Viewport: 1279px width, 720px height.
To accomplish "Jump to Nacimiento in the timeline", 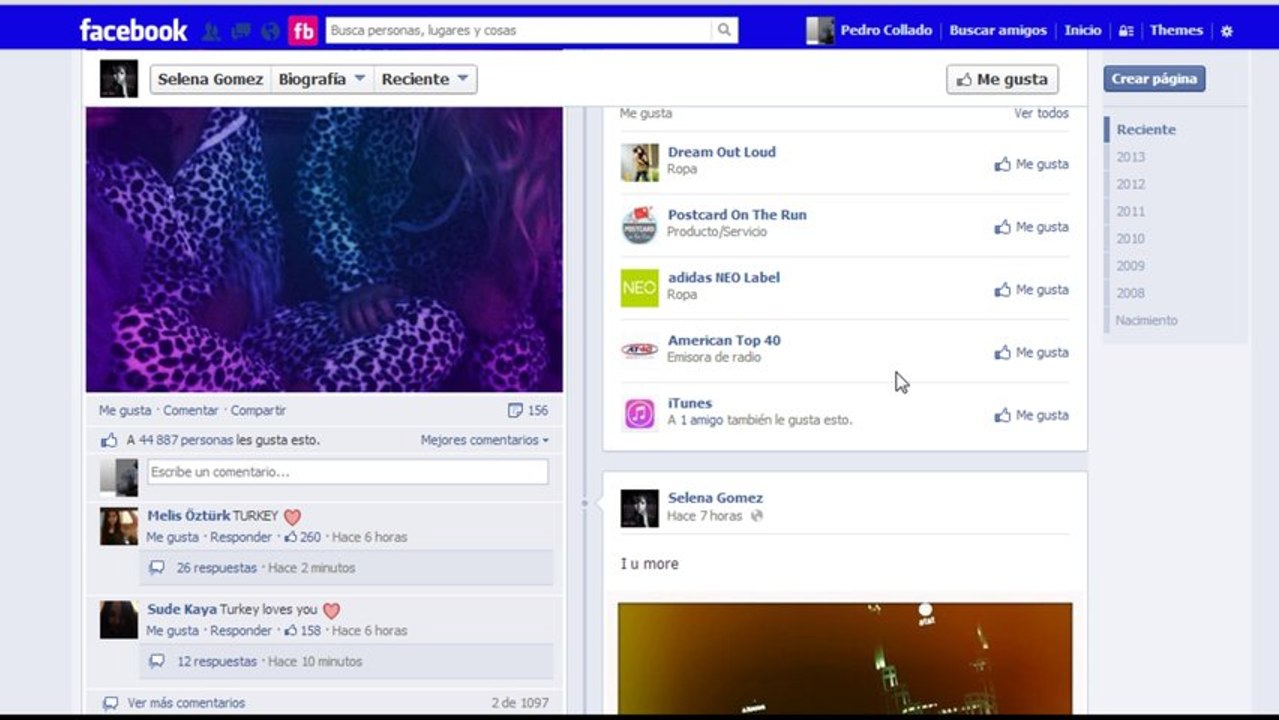I will pyautogui.click(x=1146, y=320).
